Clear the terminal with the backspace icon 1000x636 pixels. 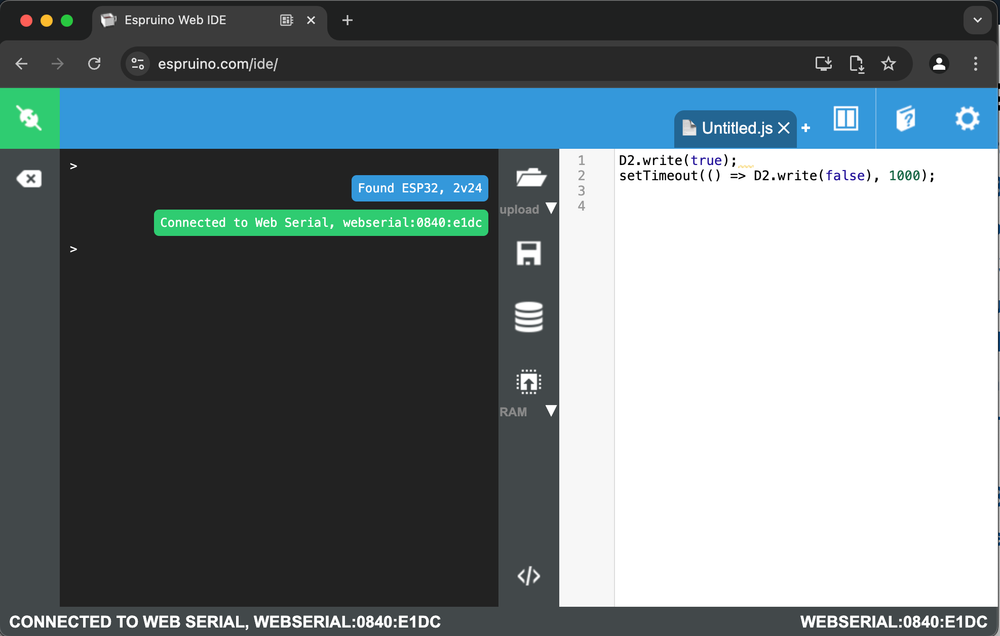(29, 179)
